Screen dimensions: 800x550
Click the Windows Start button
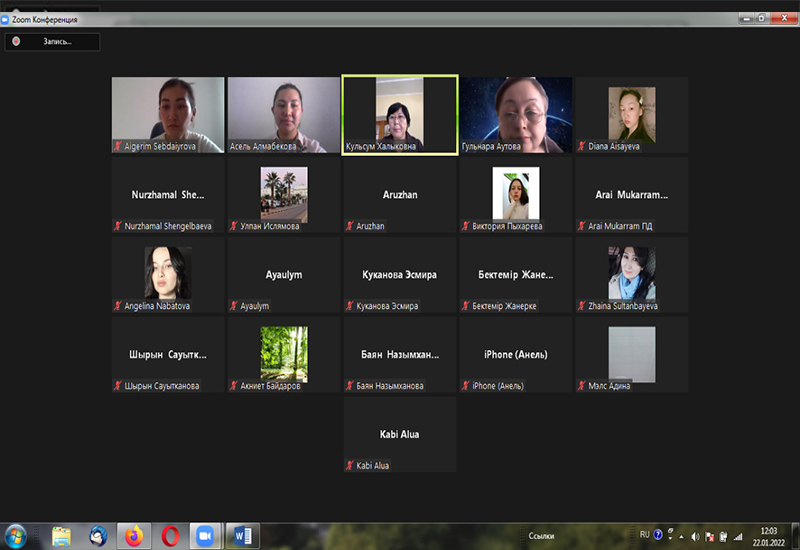click(x=18, y=536)
